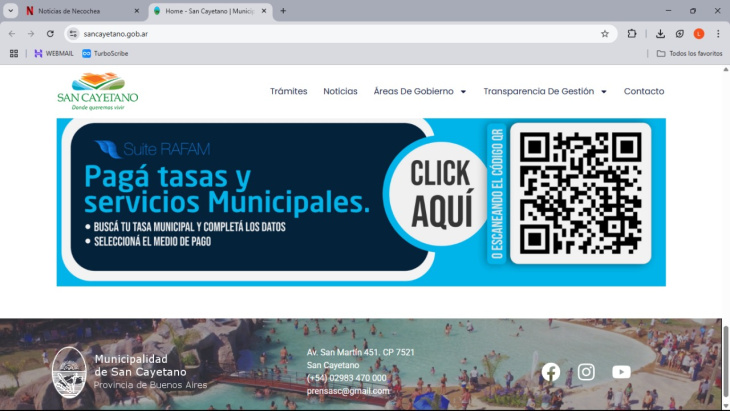Viewport: 730px width, 411px height.
Task: Open the Noticias menu item
Action: coord(340,91)
